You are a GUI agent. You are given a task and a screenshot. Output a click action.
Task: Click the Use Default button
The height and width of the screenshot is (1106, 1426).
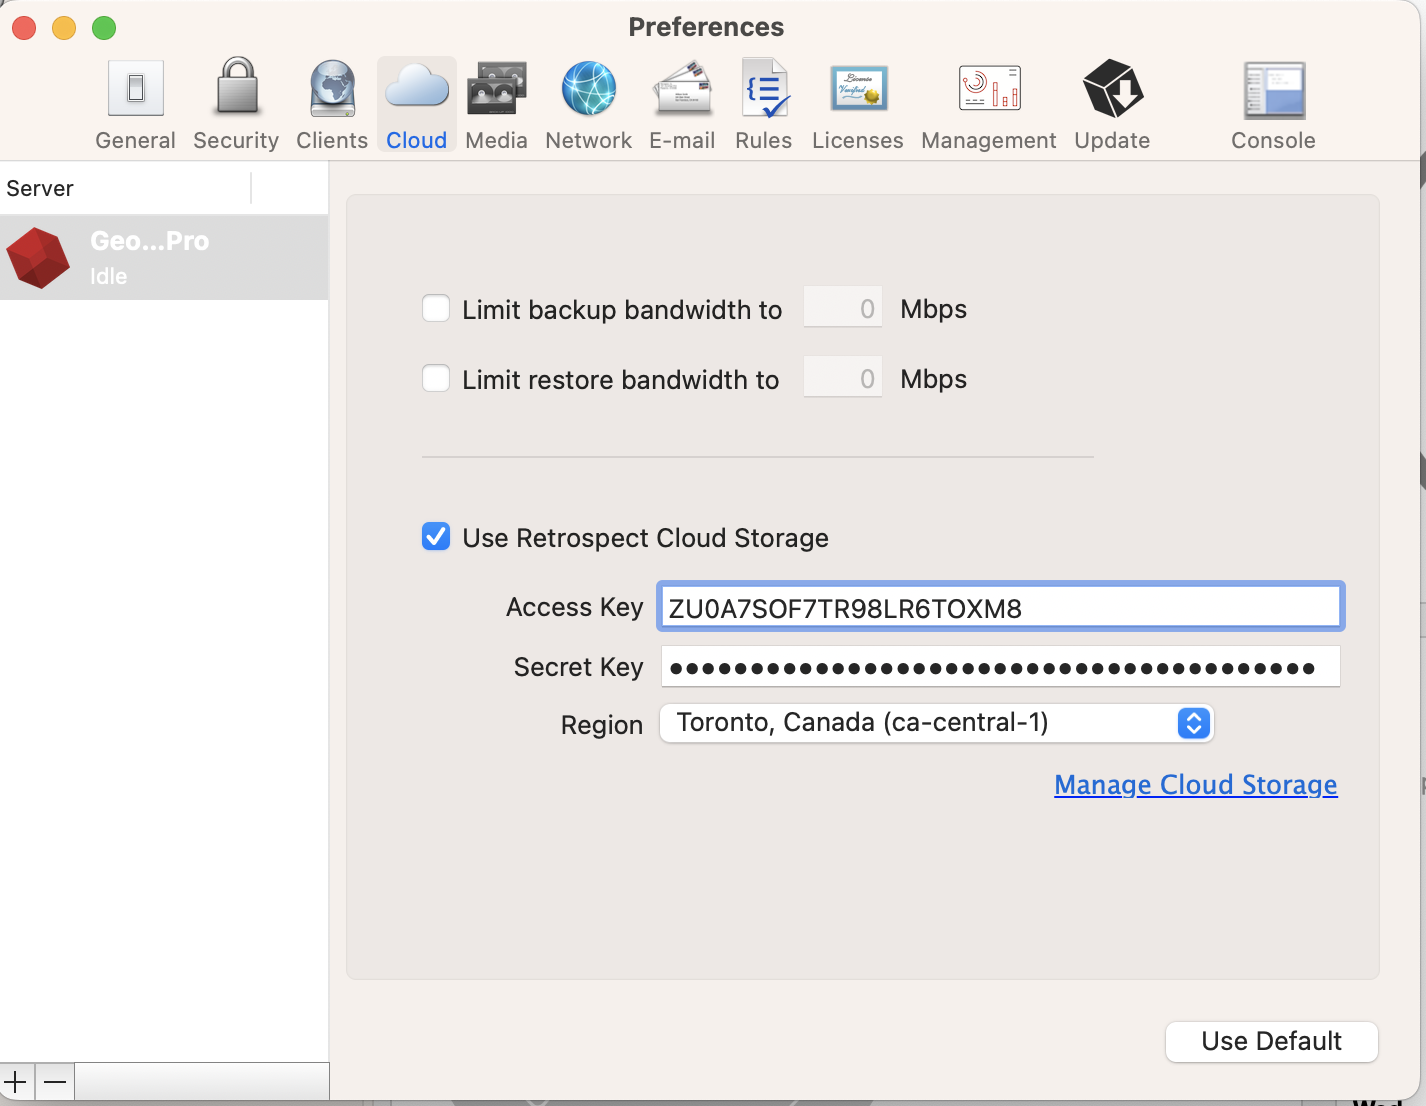click(x=1272, y=1041)
